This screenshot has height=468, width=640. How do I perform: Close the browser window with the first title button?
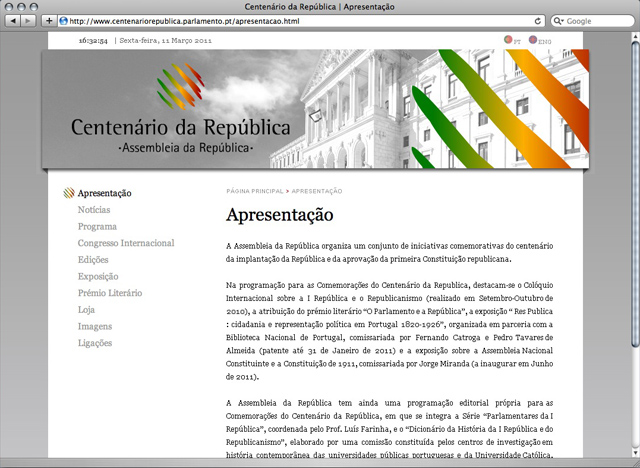pyautogui.click(x=9, y=7)
